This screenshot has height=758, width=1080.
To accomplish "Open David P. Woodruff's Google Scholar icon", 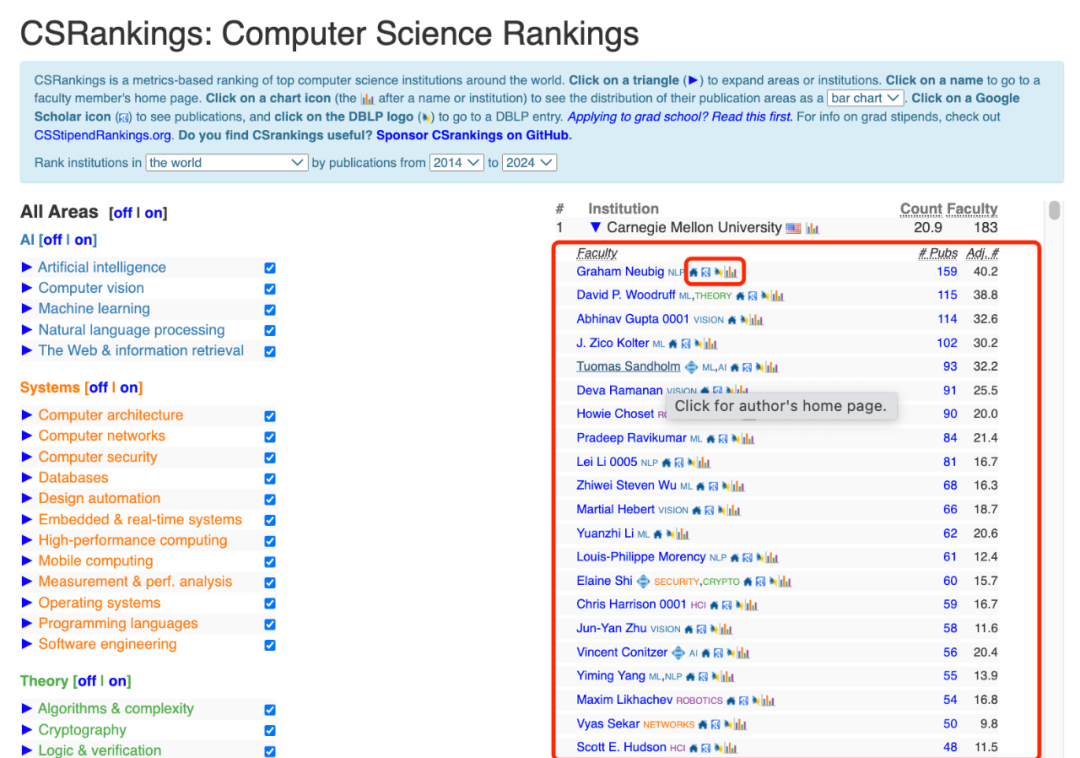I will [x=753, y=296].
